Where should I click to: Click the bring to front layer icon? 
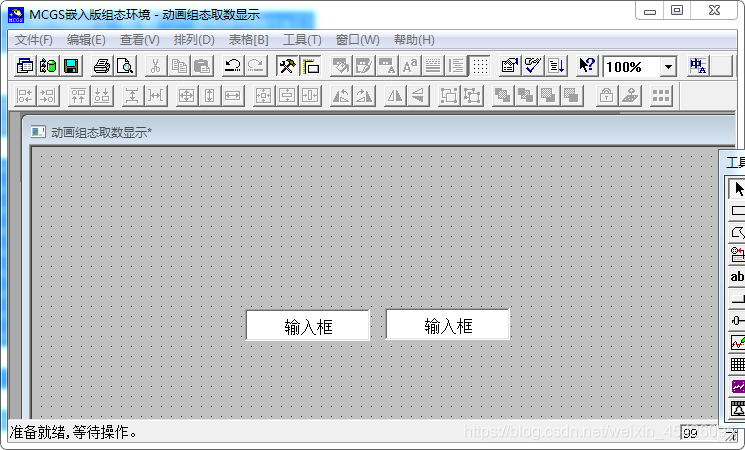[x=502, y=96]
